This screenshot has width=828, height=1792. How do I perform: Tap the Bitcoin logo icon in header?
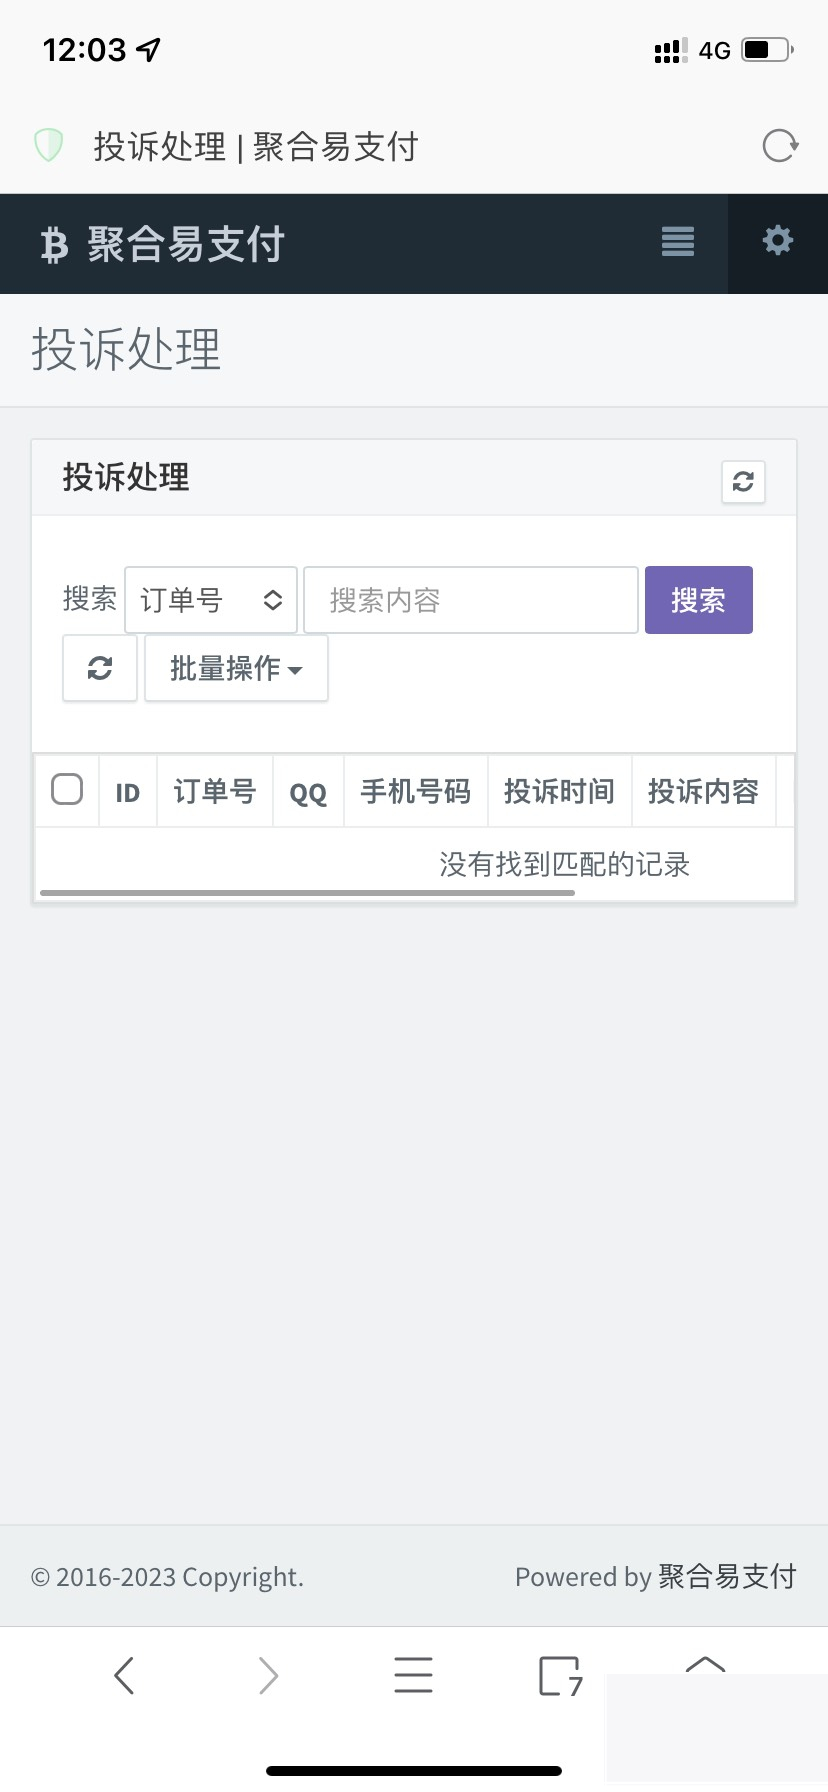[x=54, y=245]
